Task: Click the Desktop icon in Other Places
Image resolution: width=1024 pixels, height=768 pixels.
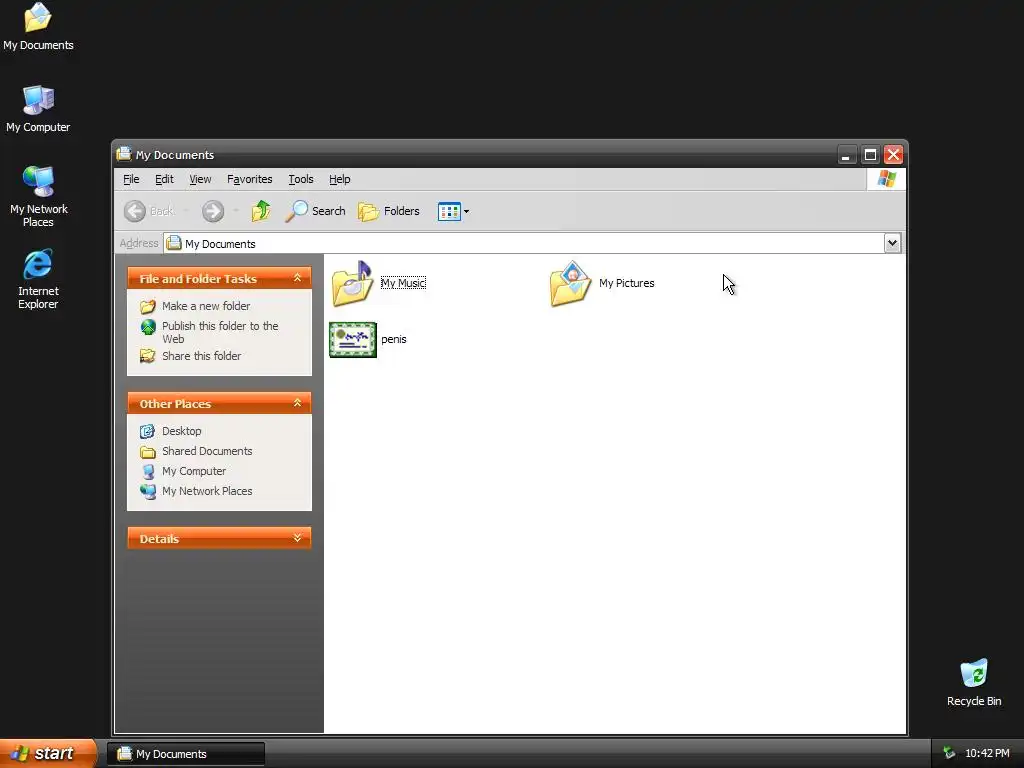Action: point(148,431)
